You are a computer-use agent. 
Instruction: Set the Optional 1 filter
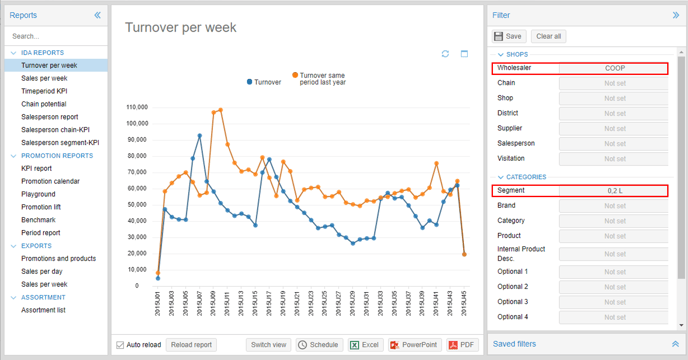(x=613, y=272)
